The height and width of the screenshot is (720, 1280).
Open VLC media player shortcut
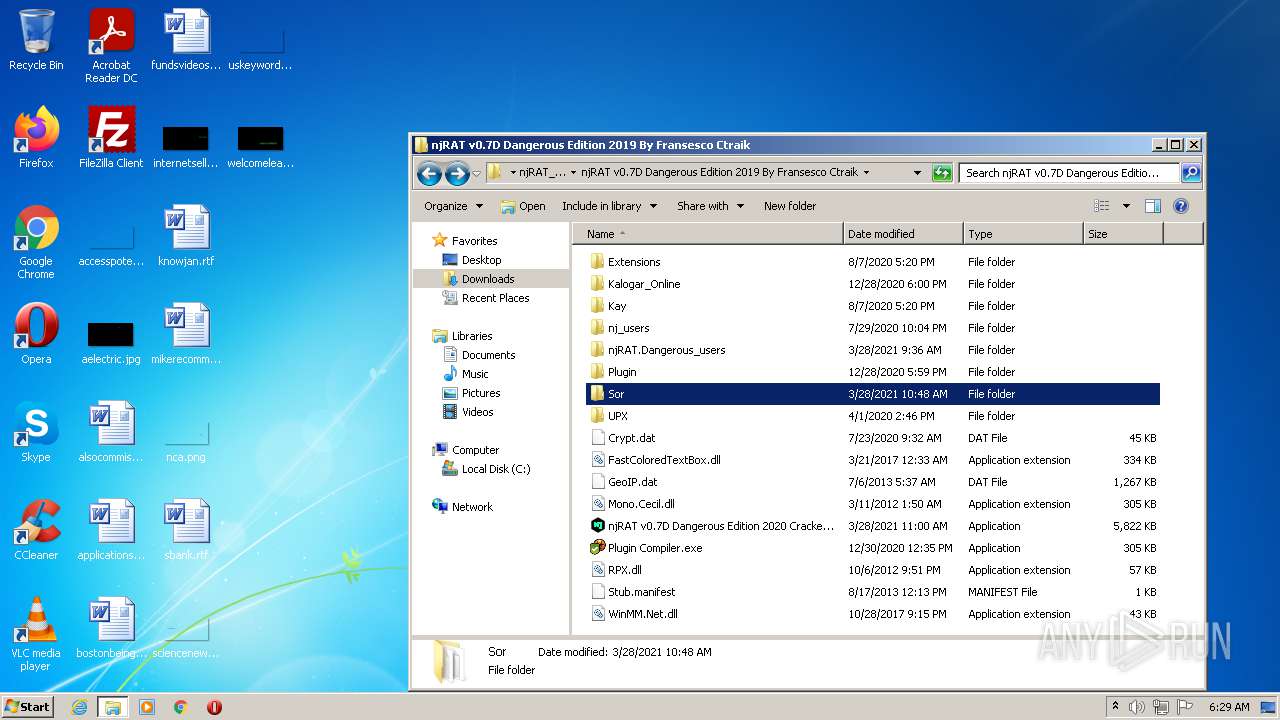(36, 634)
